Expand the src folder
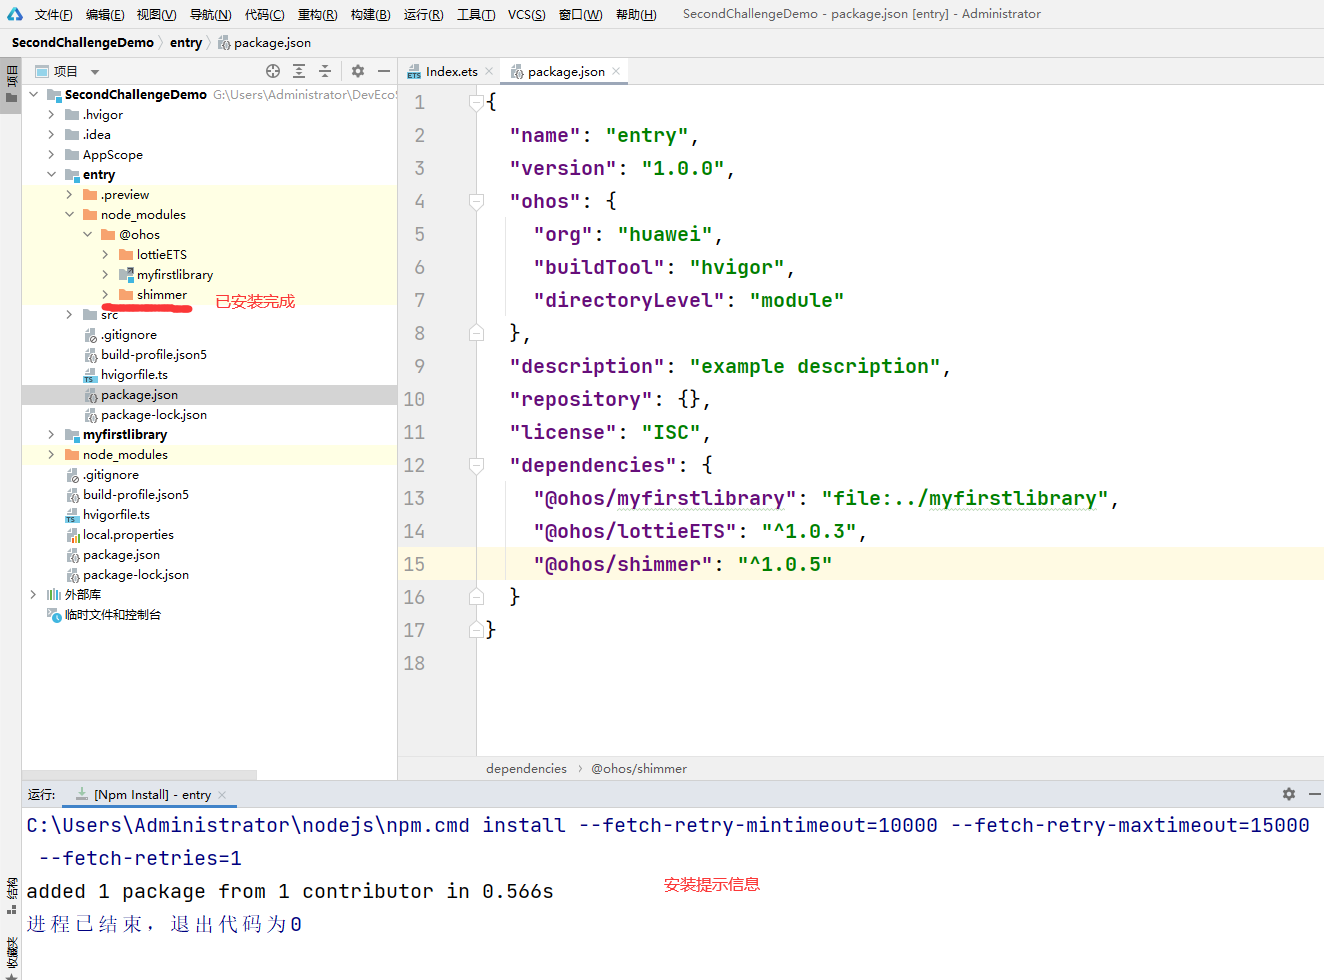The width and height of the screenshot is (1324, 980). (70, 314)
